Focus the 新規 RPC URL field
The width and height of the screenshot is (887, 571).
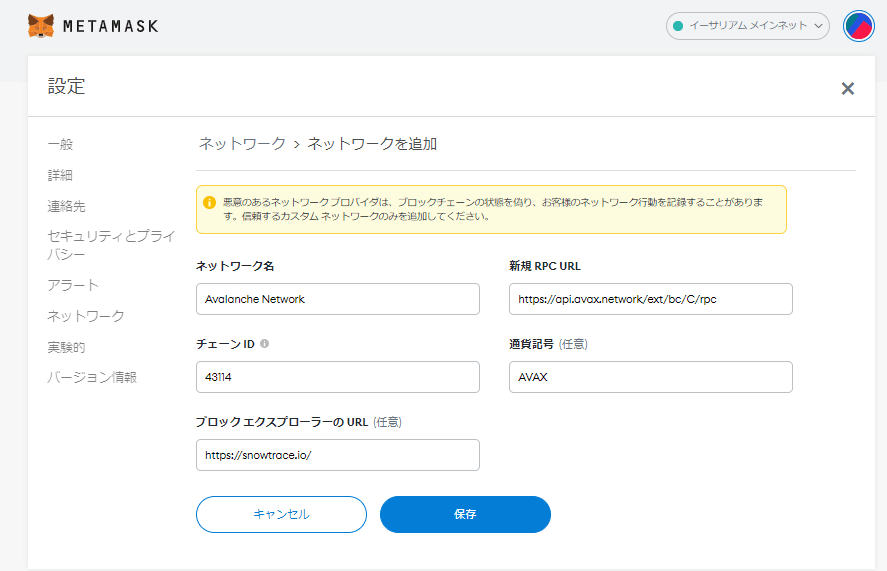click(651, 299)
